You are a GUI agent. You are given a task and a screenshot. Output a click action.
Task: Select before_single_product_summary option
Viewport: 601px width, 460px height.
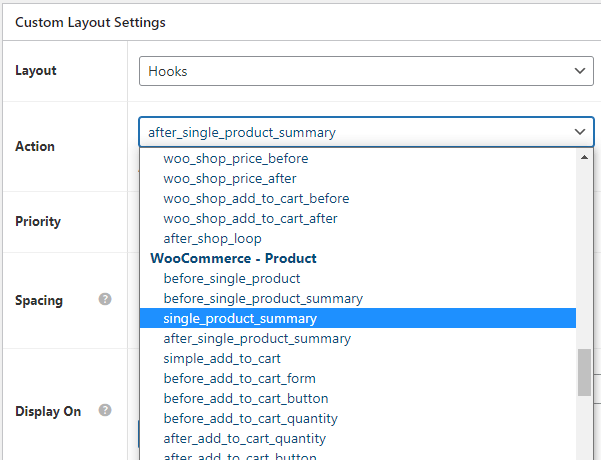click(263, 299)
